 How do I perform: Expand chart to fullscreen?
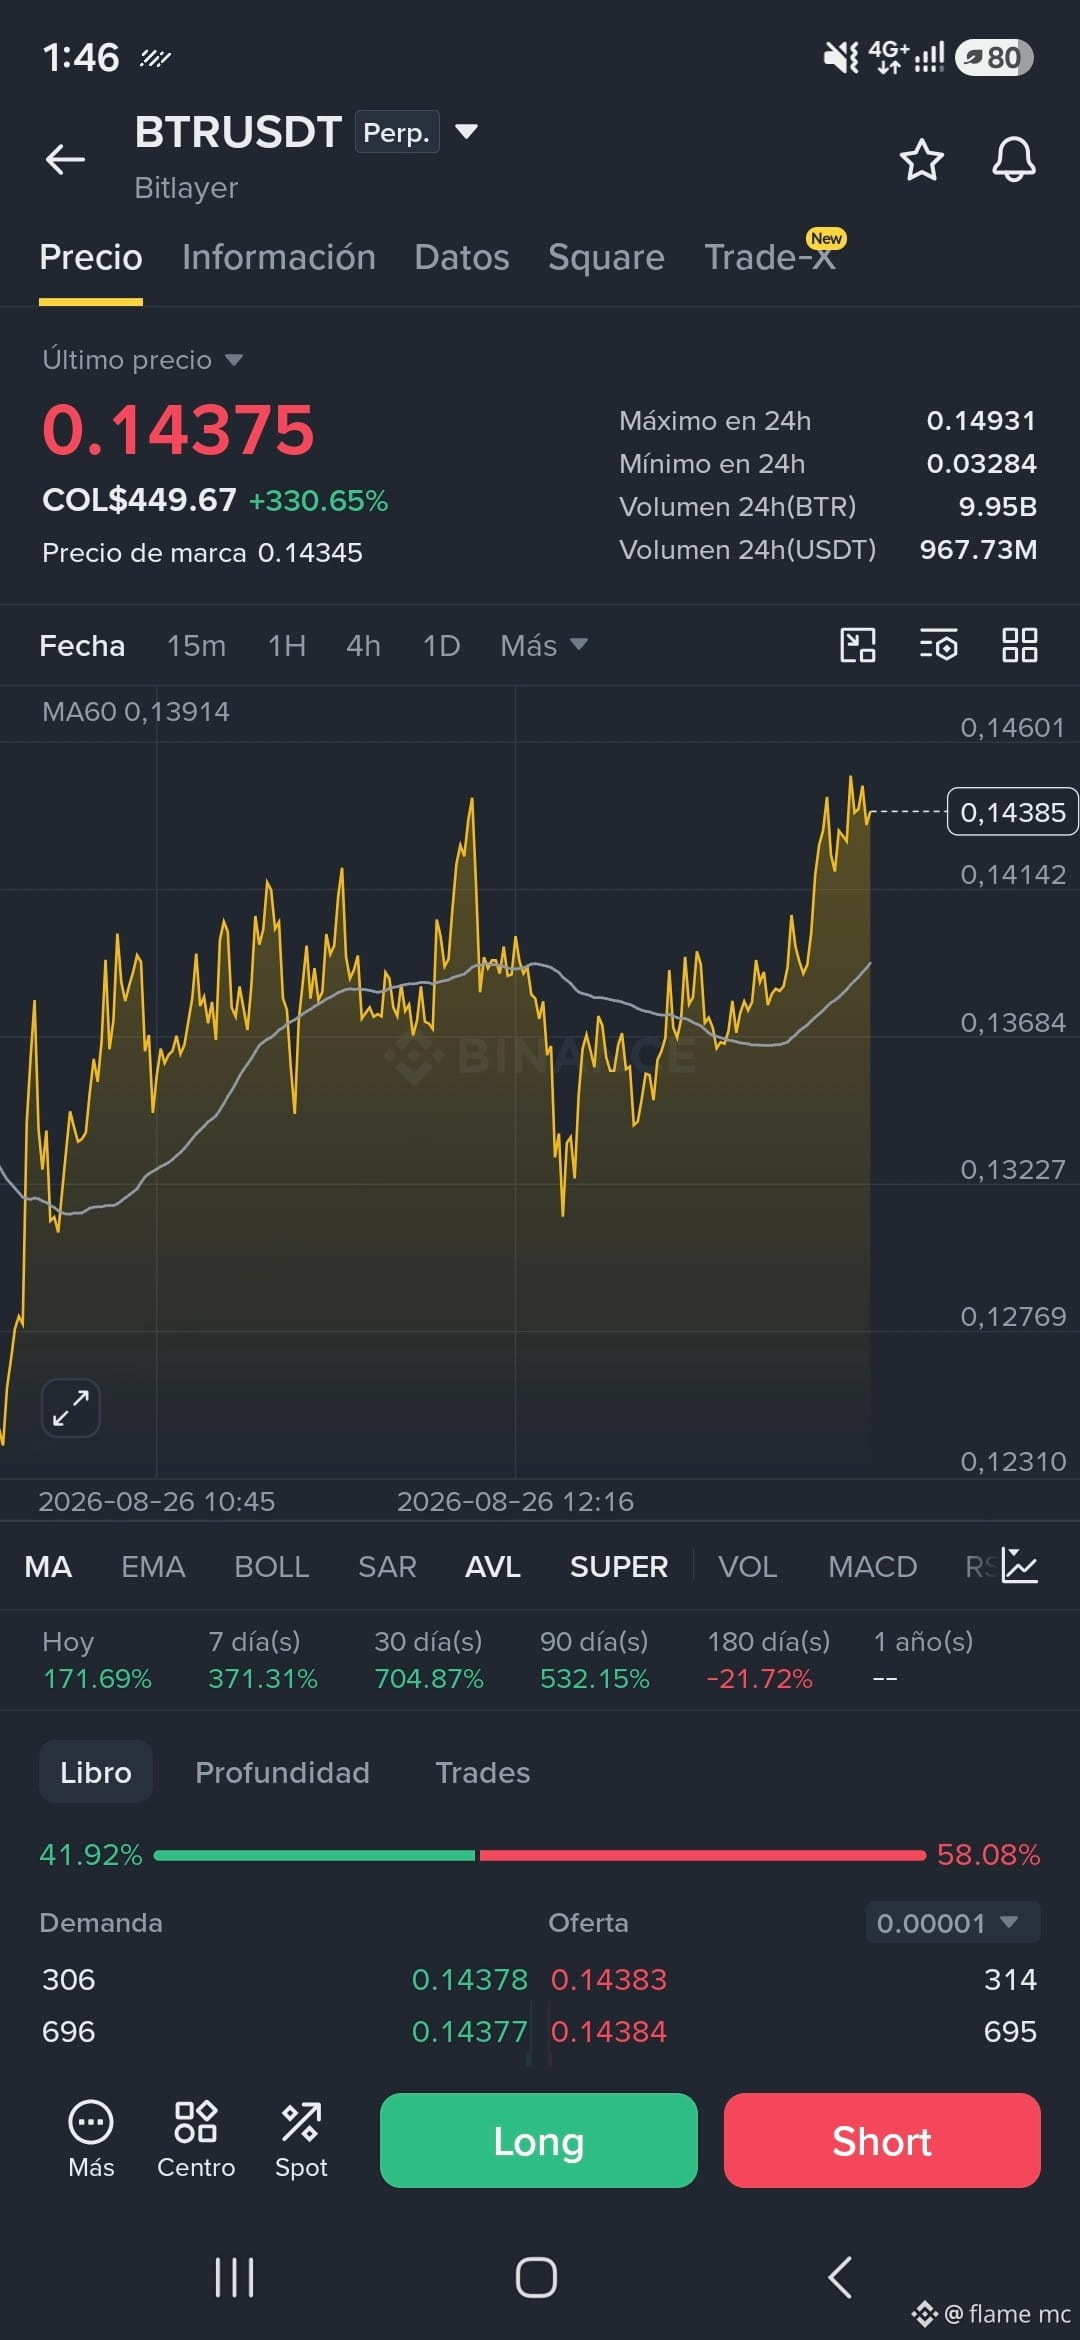[x=71, y=1408]
